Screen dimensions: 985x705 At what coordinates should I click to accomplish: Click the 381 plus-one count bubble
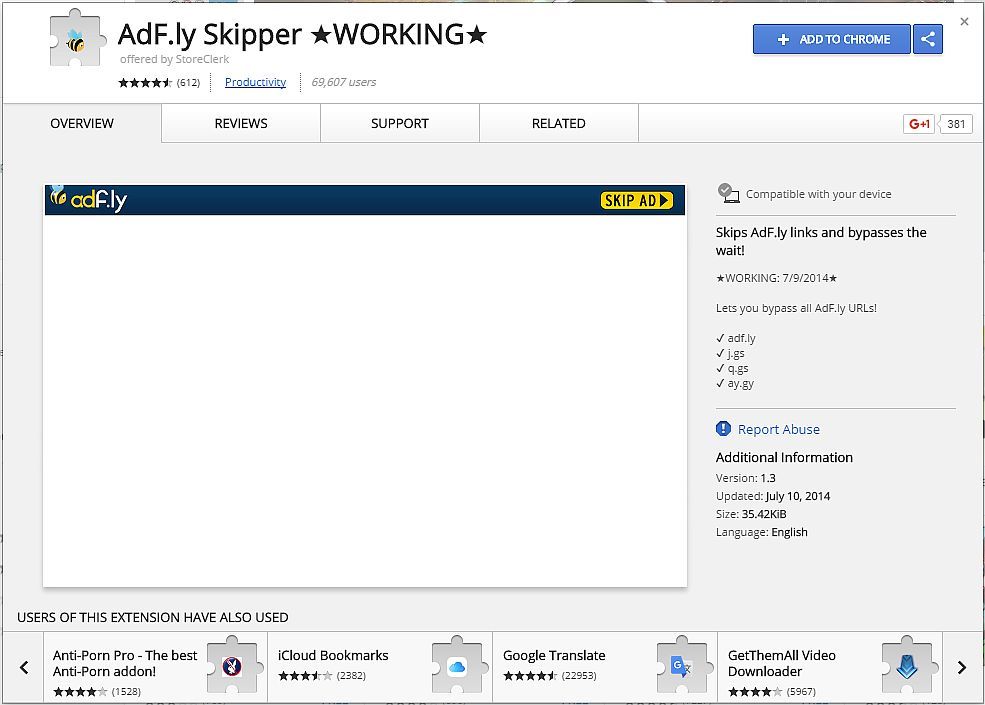click(x=955, y=124)
